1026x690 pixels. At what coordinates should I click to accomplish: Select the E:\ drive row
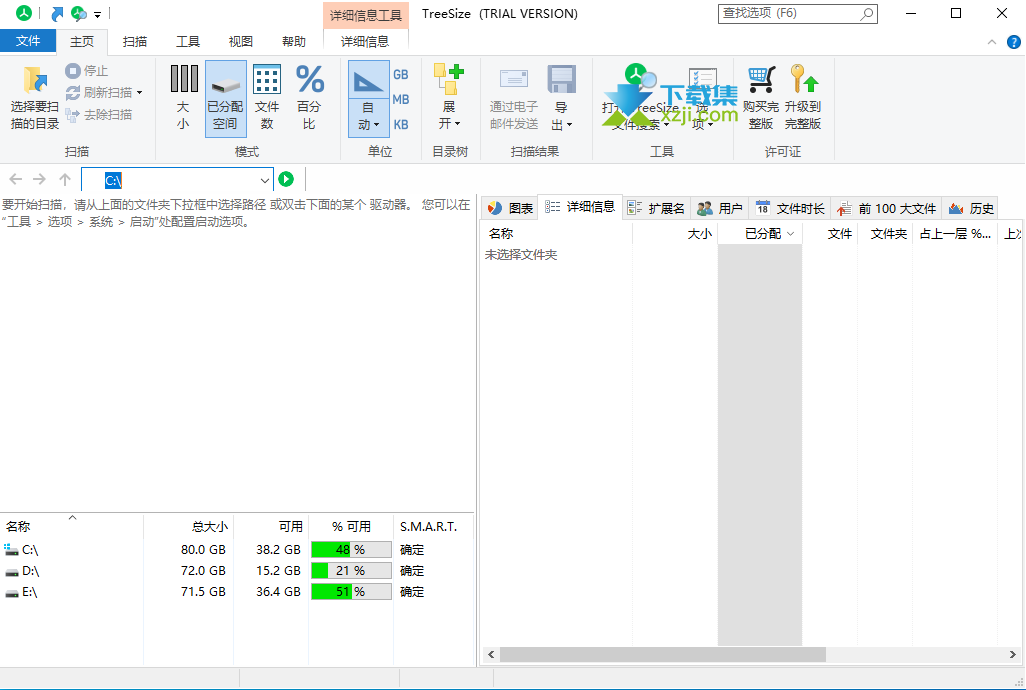tap(236, 592)
